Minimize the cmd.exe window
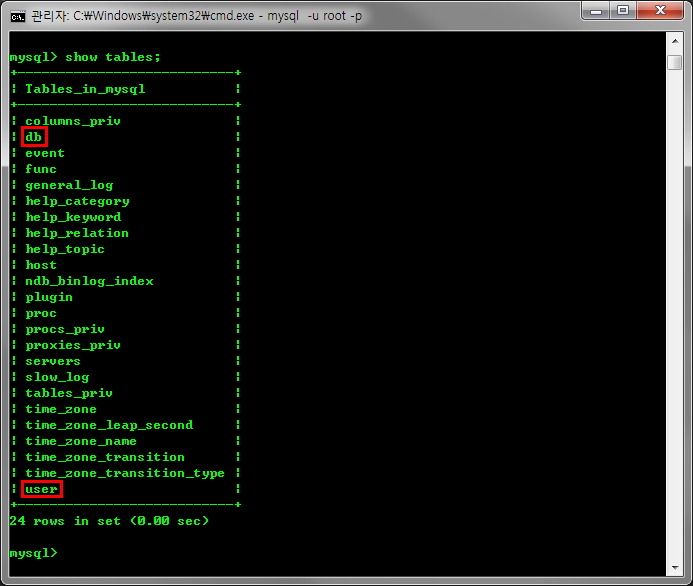This screenshot has width=693, height=586. 595,11
